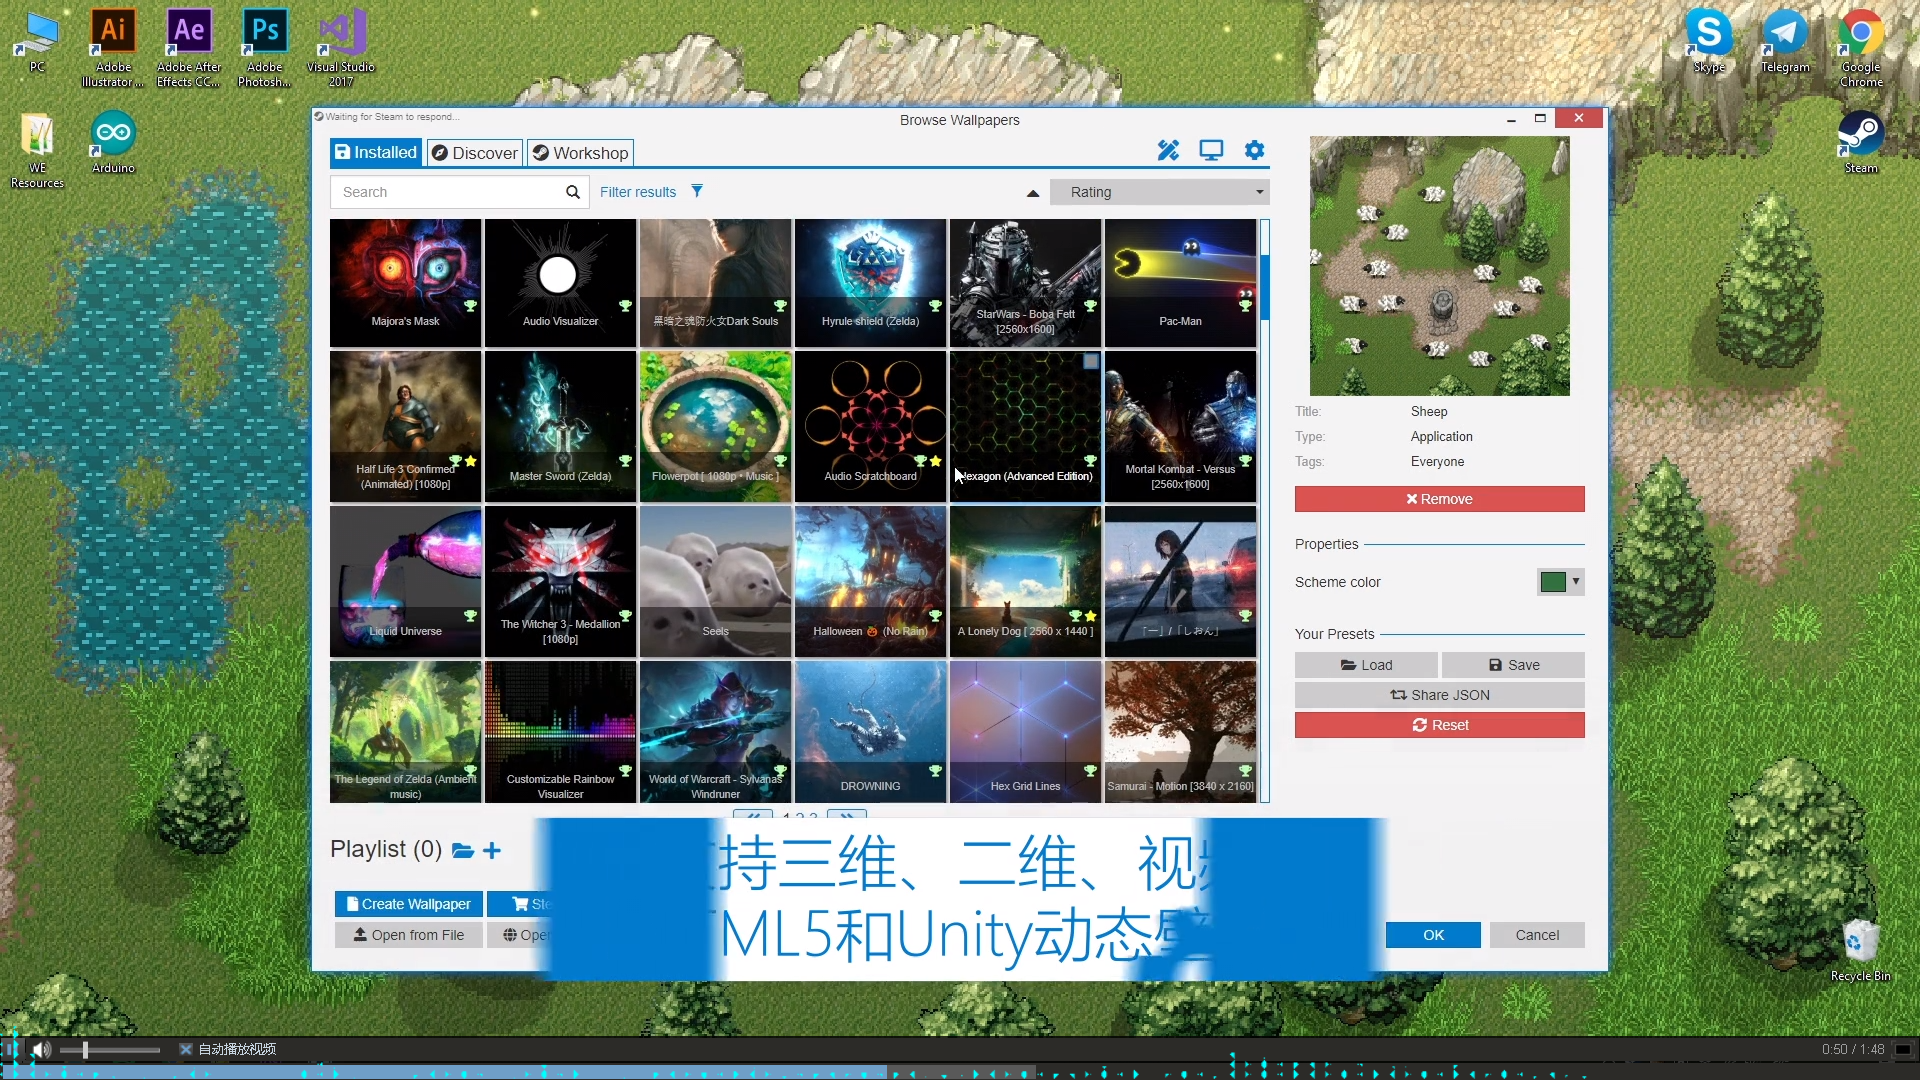Viewport: 1920px width, 1080px height.
Task: Expand the Filter results panel
Action: 637,191
